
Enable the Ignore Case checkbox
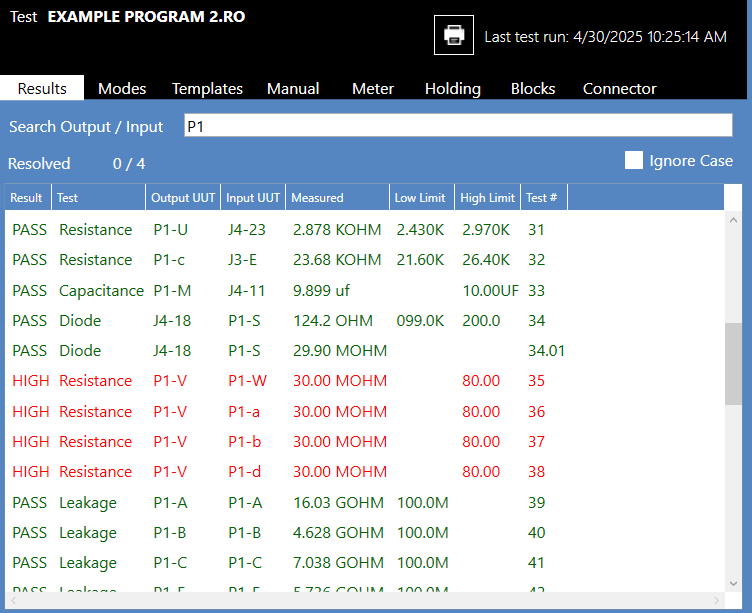pyautogui.click(x=634, y=160)
